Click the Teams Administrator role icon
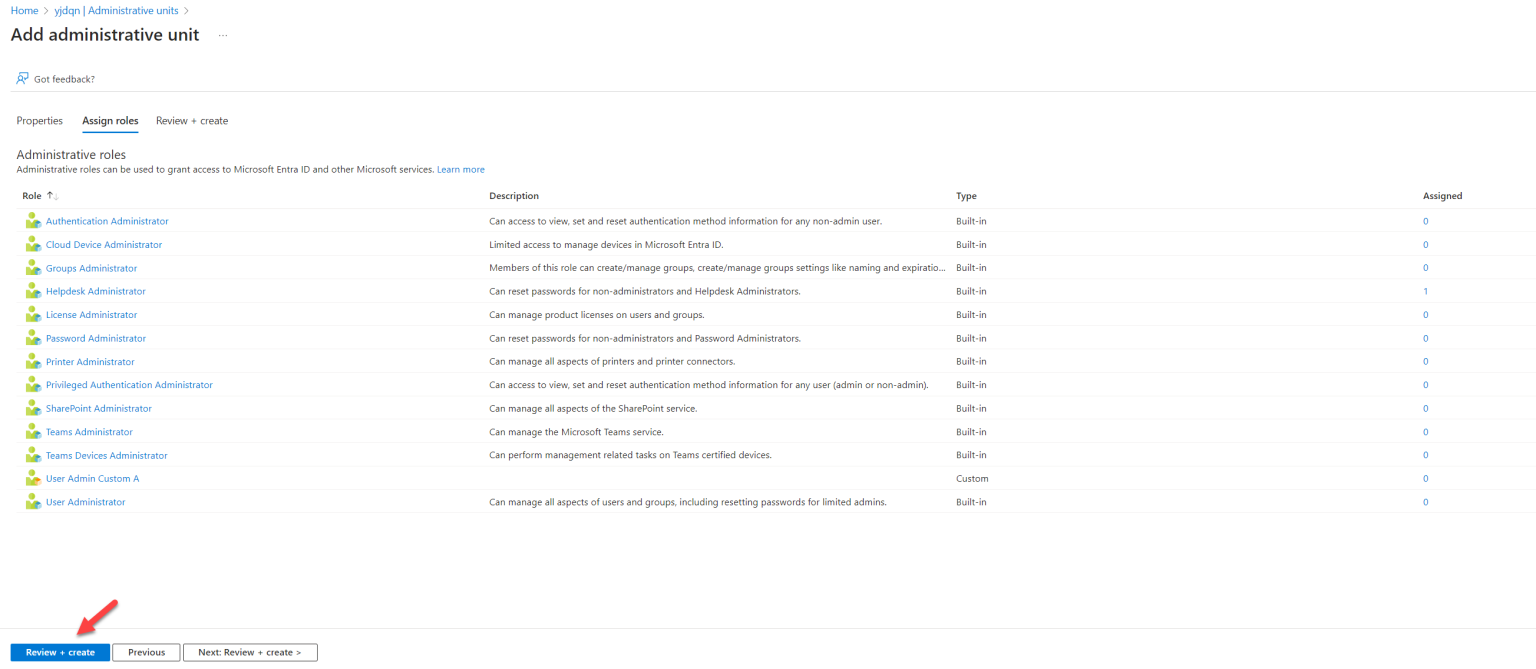 (31, 431)
